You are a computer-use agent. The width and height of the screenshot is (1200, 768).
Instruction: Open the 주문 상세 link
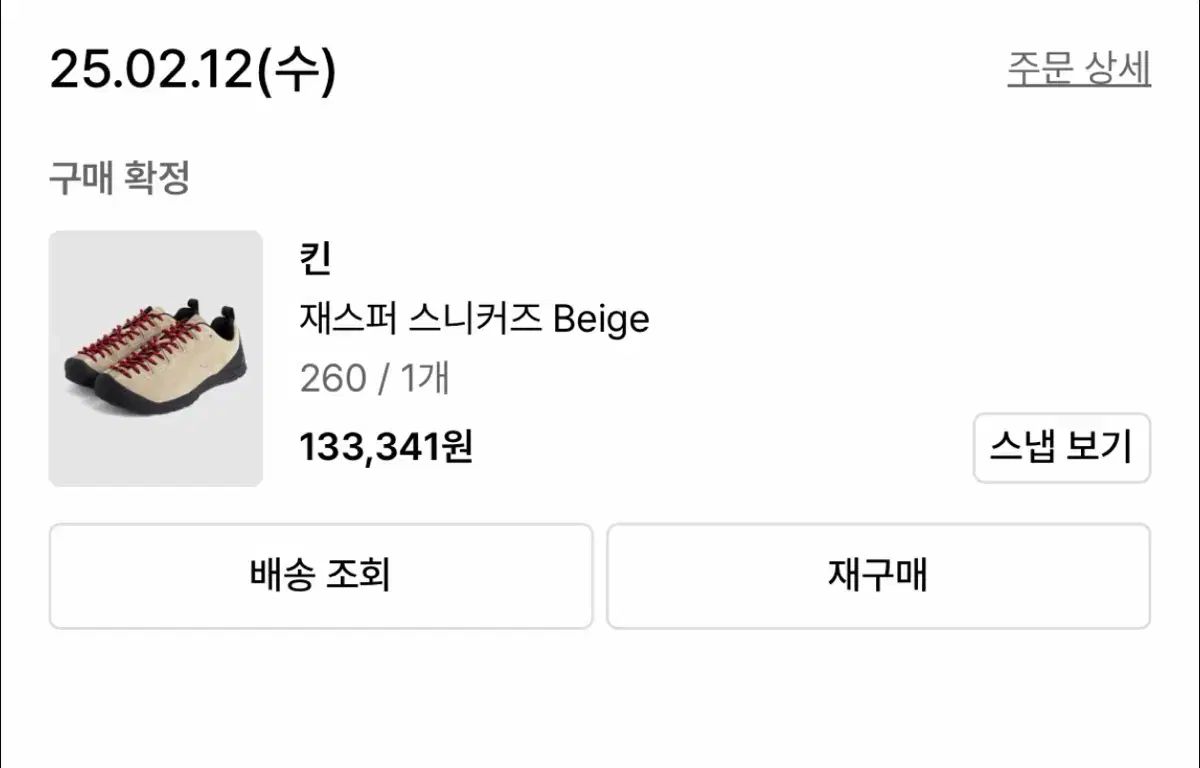click(1078, 69)
